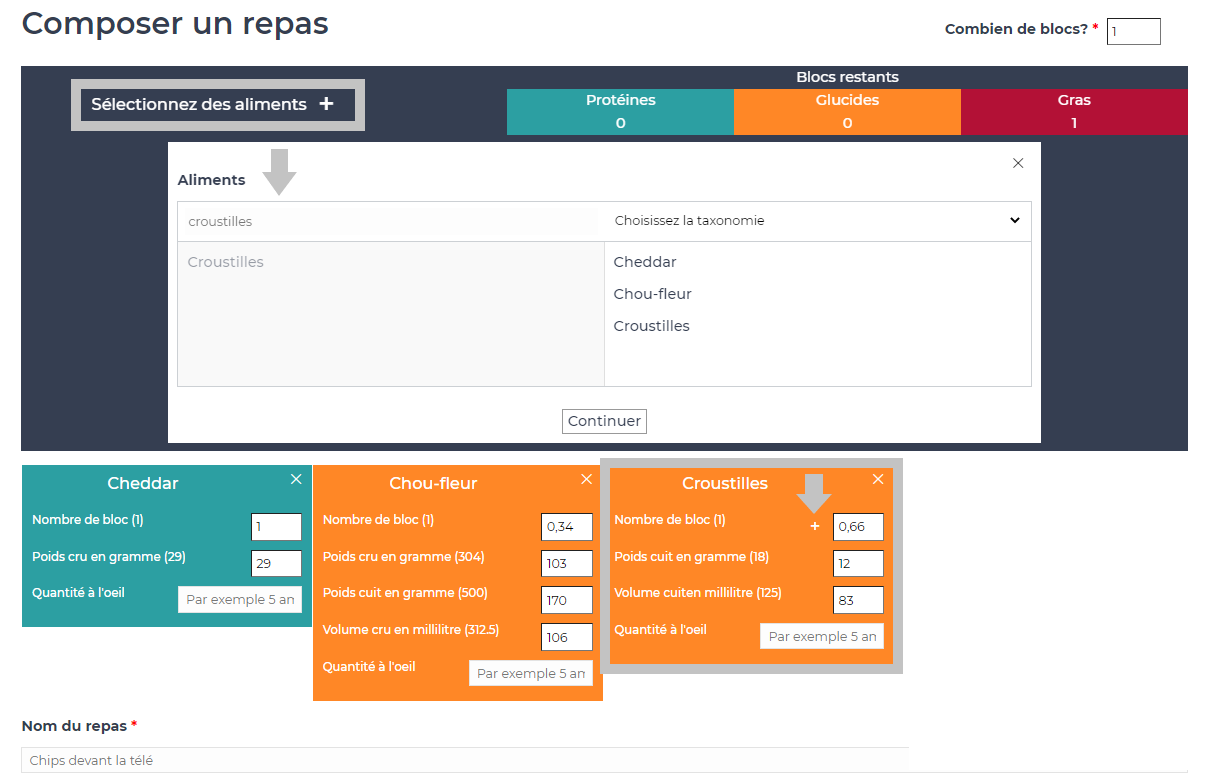Viewport: 1214px width, 782px height.
Task: Remove the Cheddar food card
Action: (x=296, y=480)
